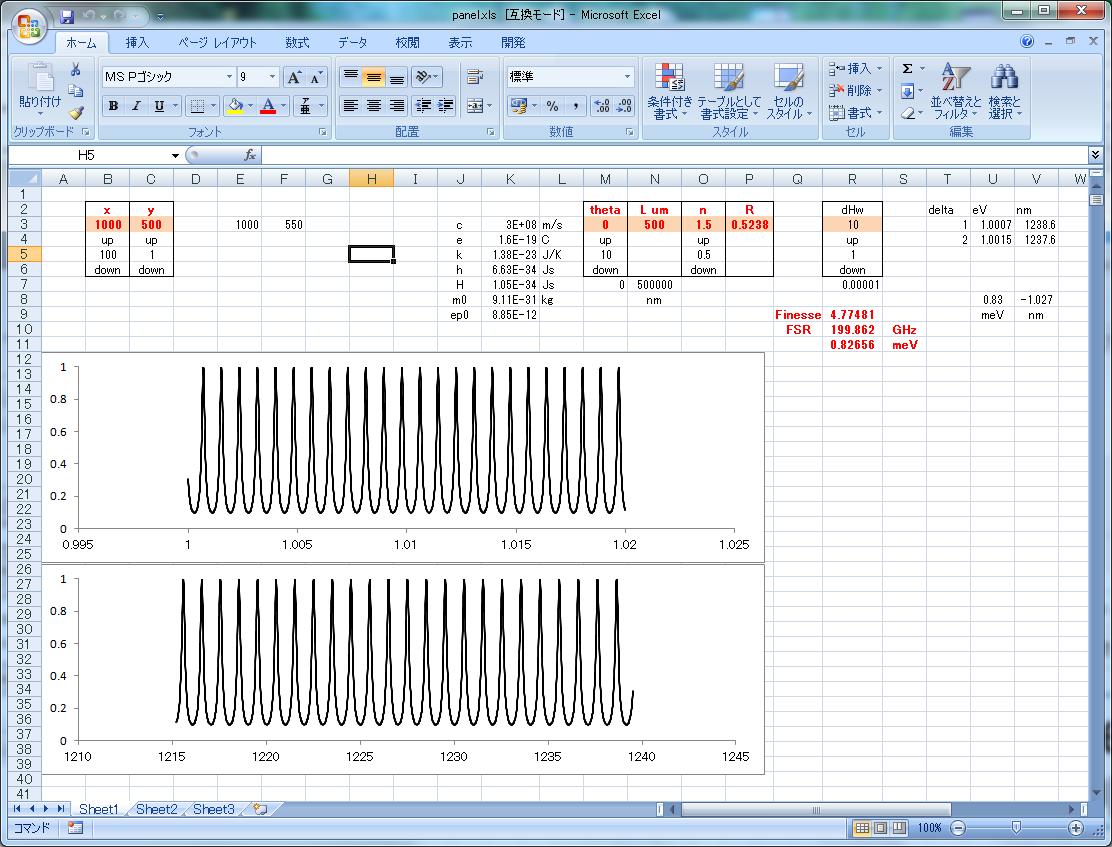Image resolution: width=1112 pixels, height=847 pixels.
Task: Select the Format Painter brush icon
Action: pos(76,113)
